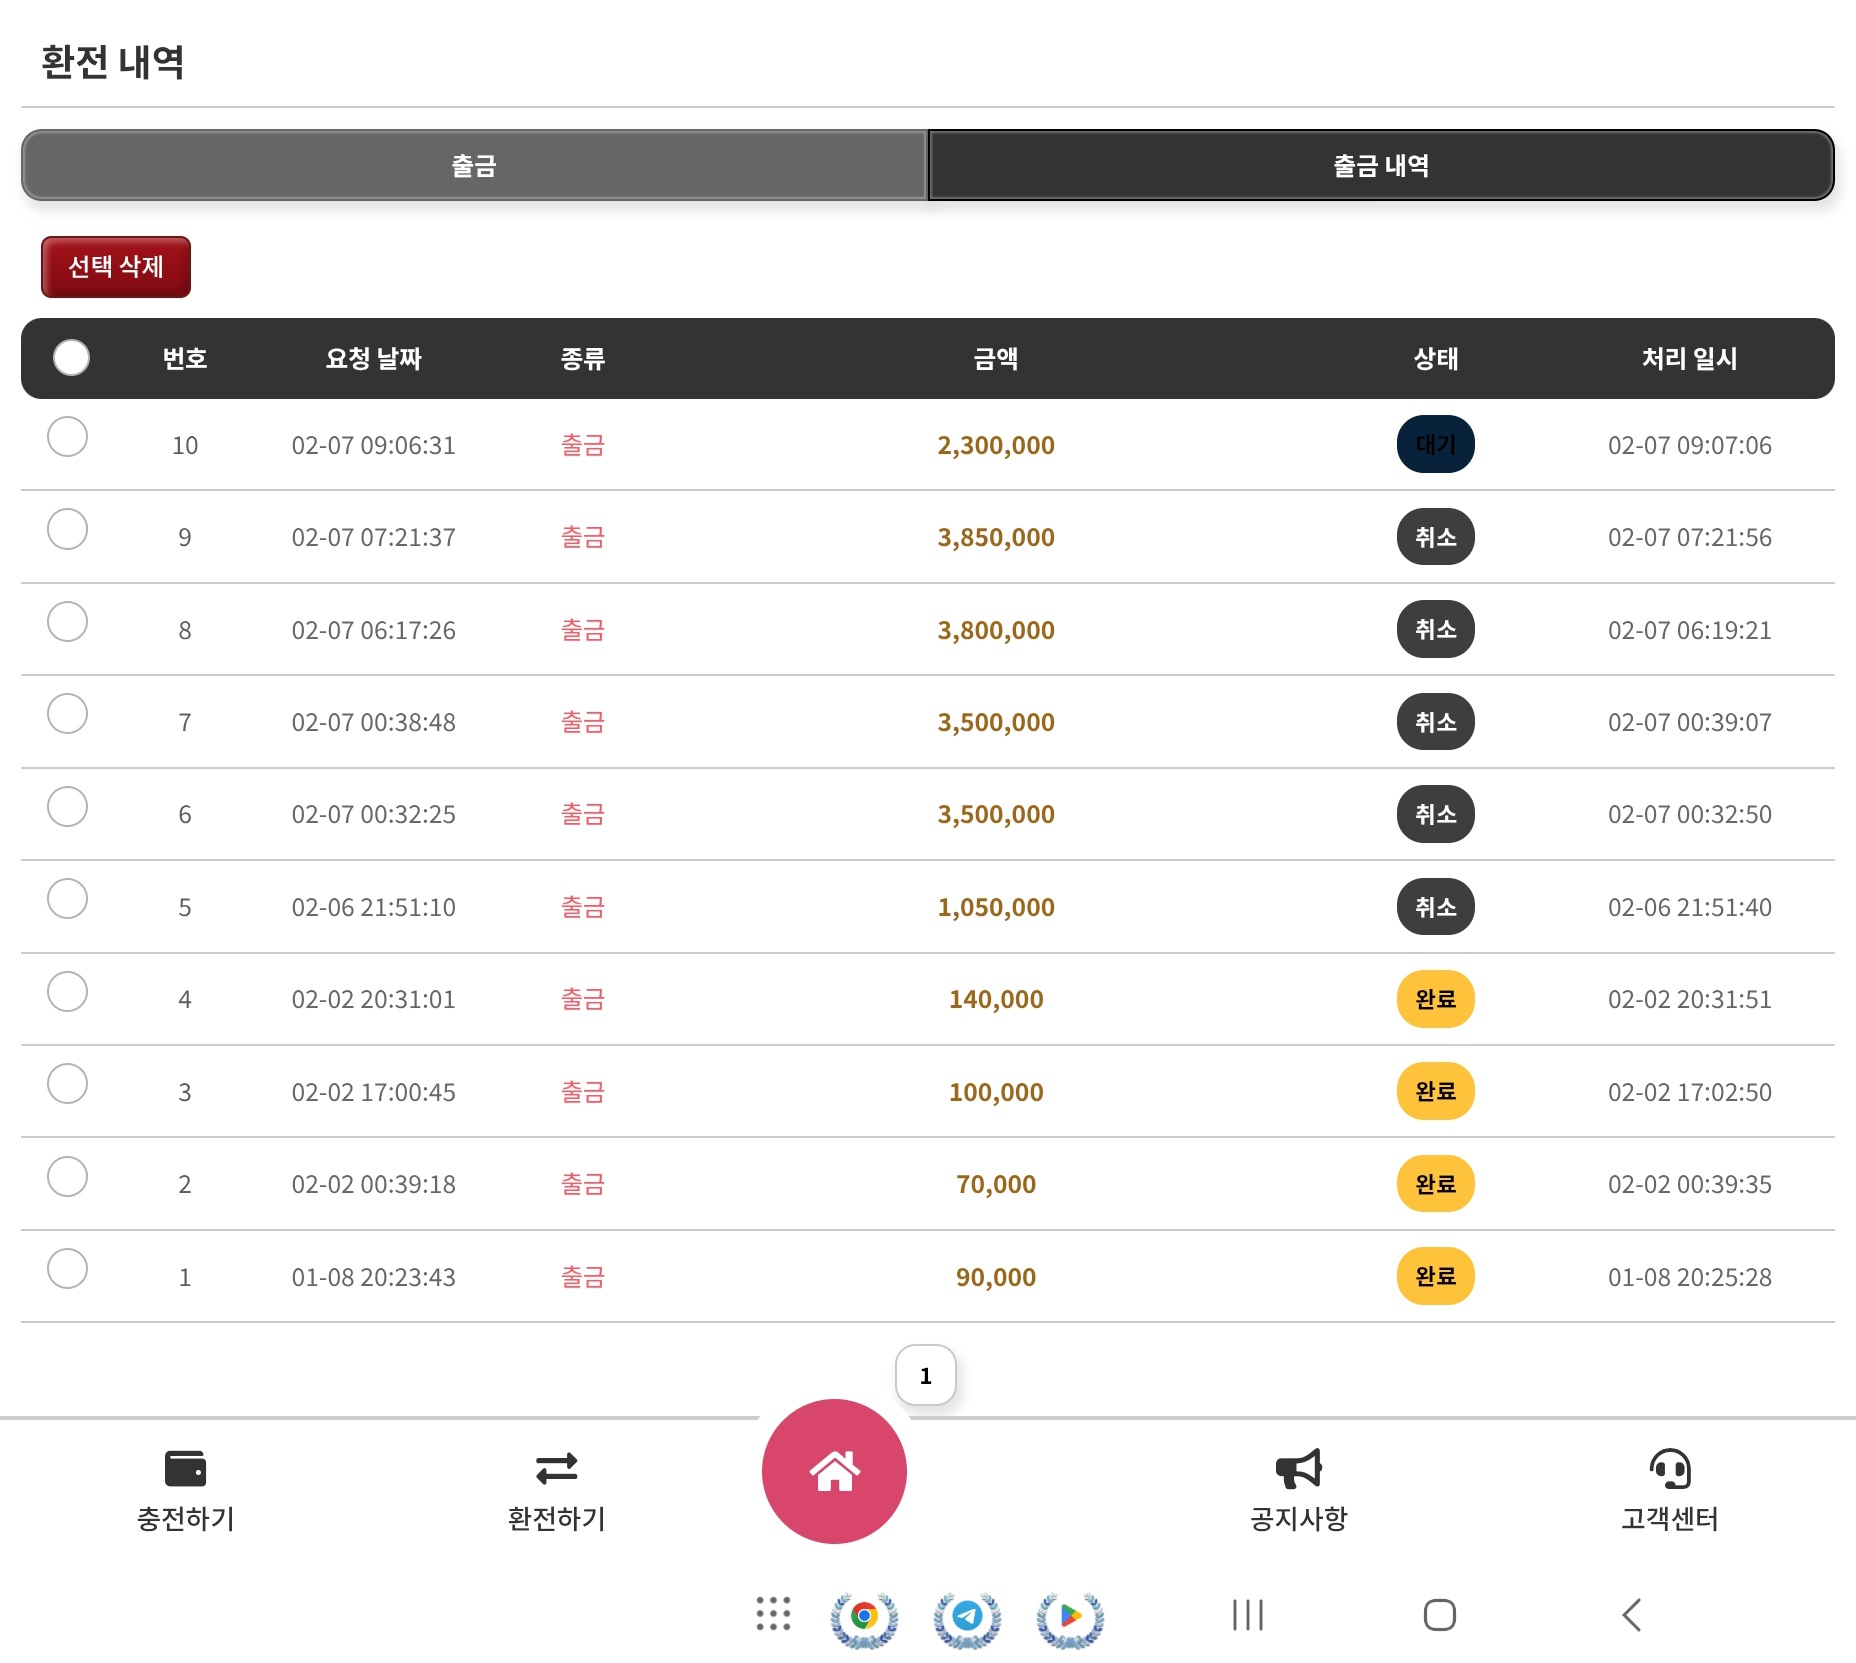This screenshot has height=1663, width=1856.
Task: Click the 대기 status badge on row 10
Action: (x=1435, y=444)
